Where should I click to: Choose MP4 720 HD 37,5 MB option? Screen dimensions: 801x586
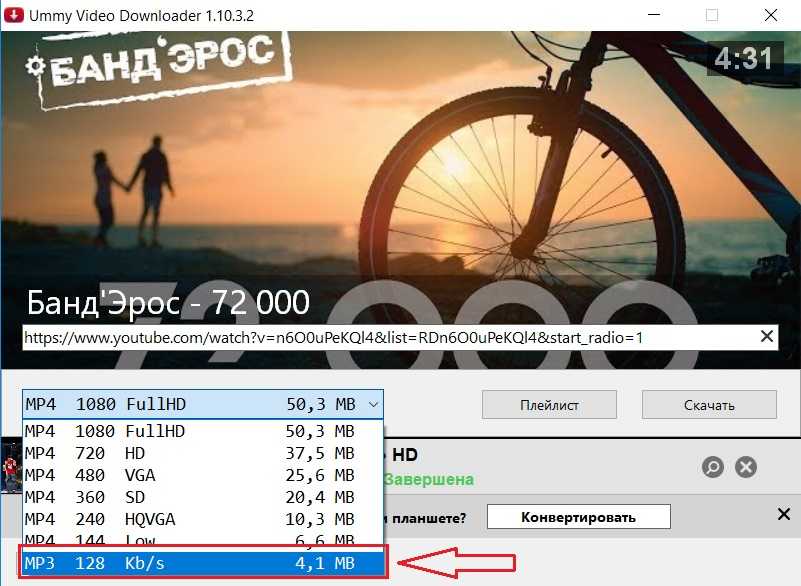(203, 453)
